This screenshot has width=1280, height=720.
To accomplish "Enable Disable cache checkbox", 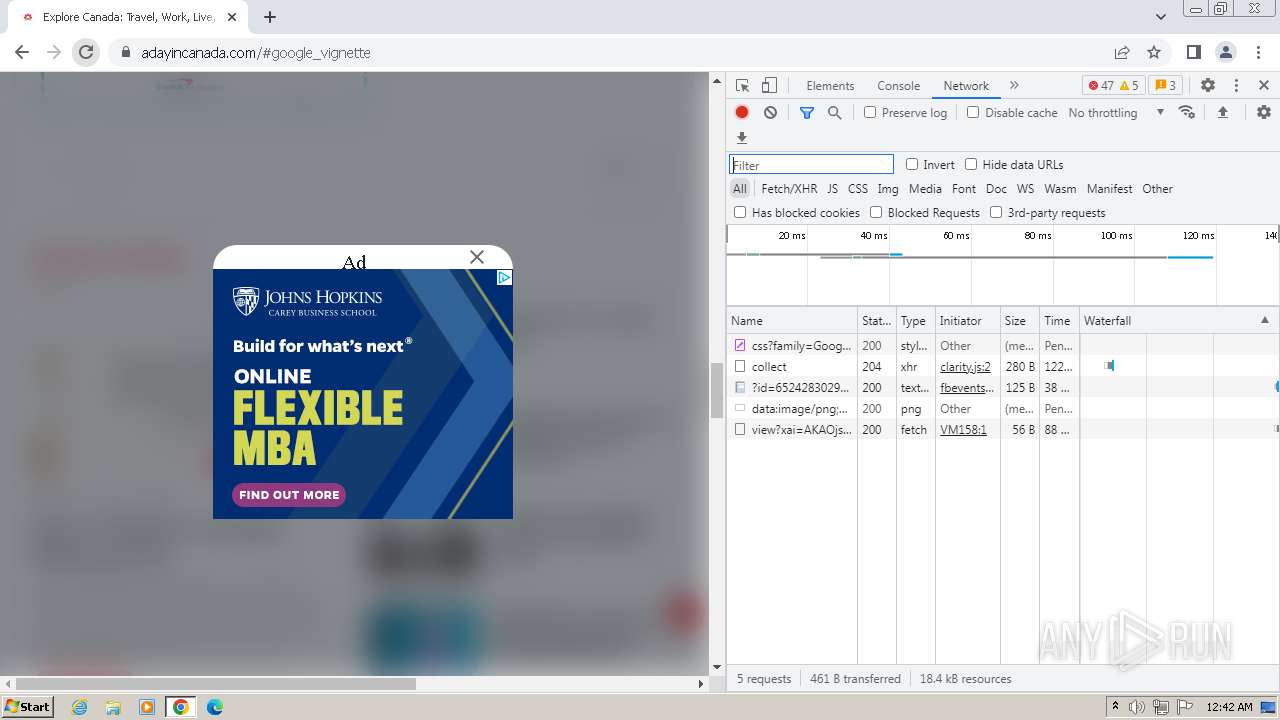I will (973, 112).
